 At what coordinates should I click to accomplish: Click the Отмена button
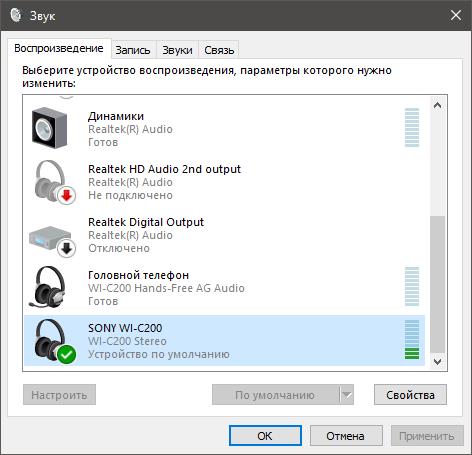pos(346,436)
